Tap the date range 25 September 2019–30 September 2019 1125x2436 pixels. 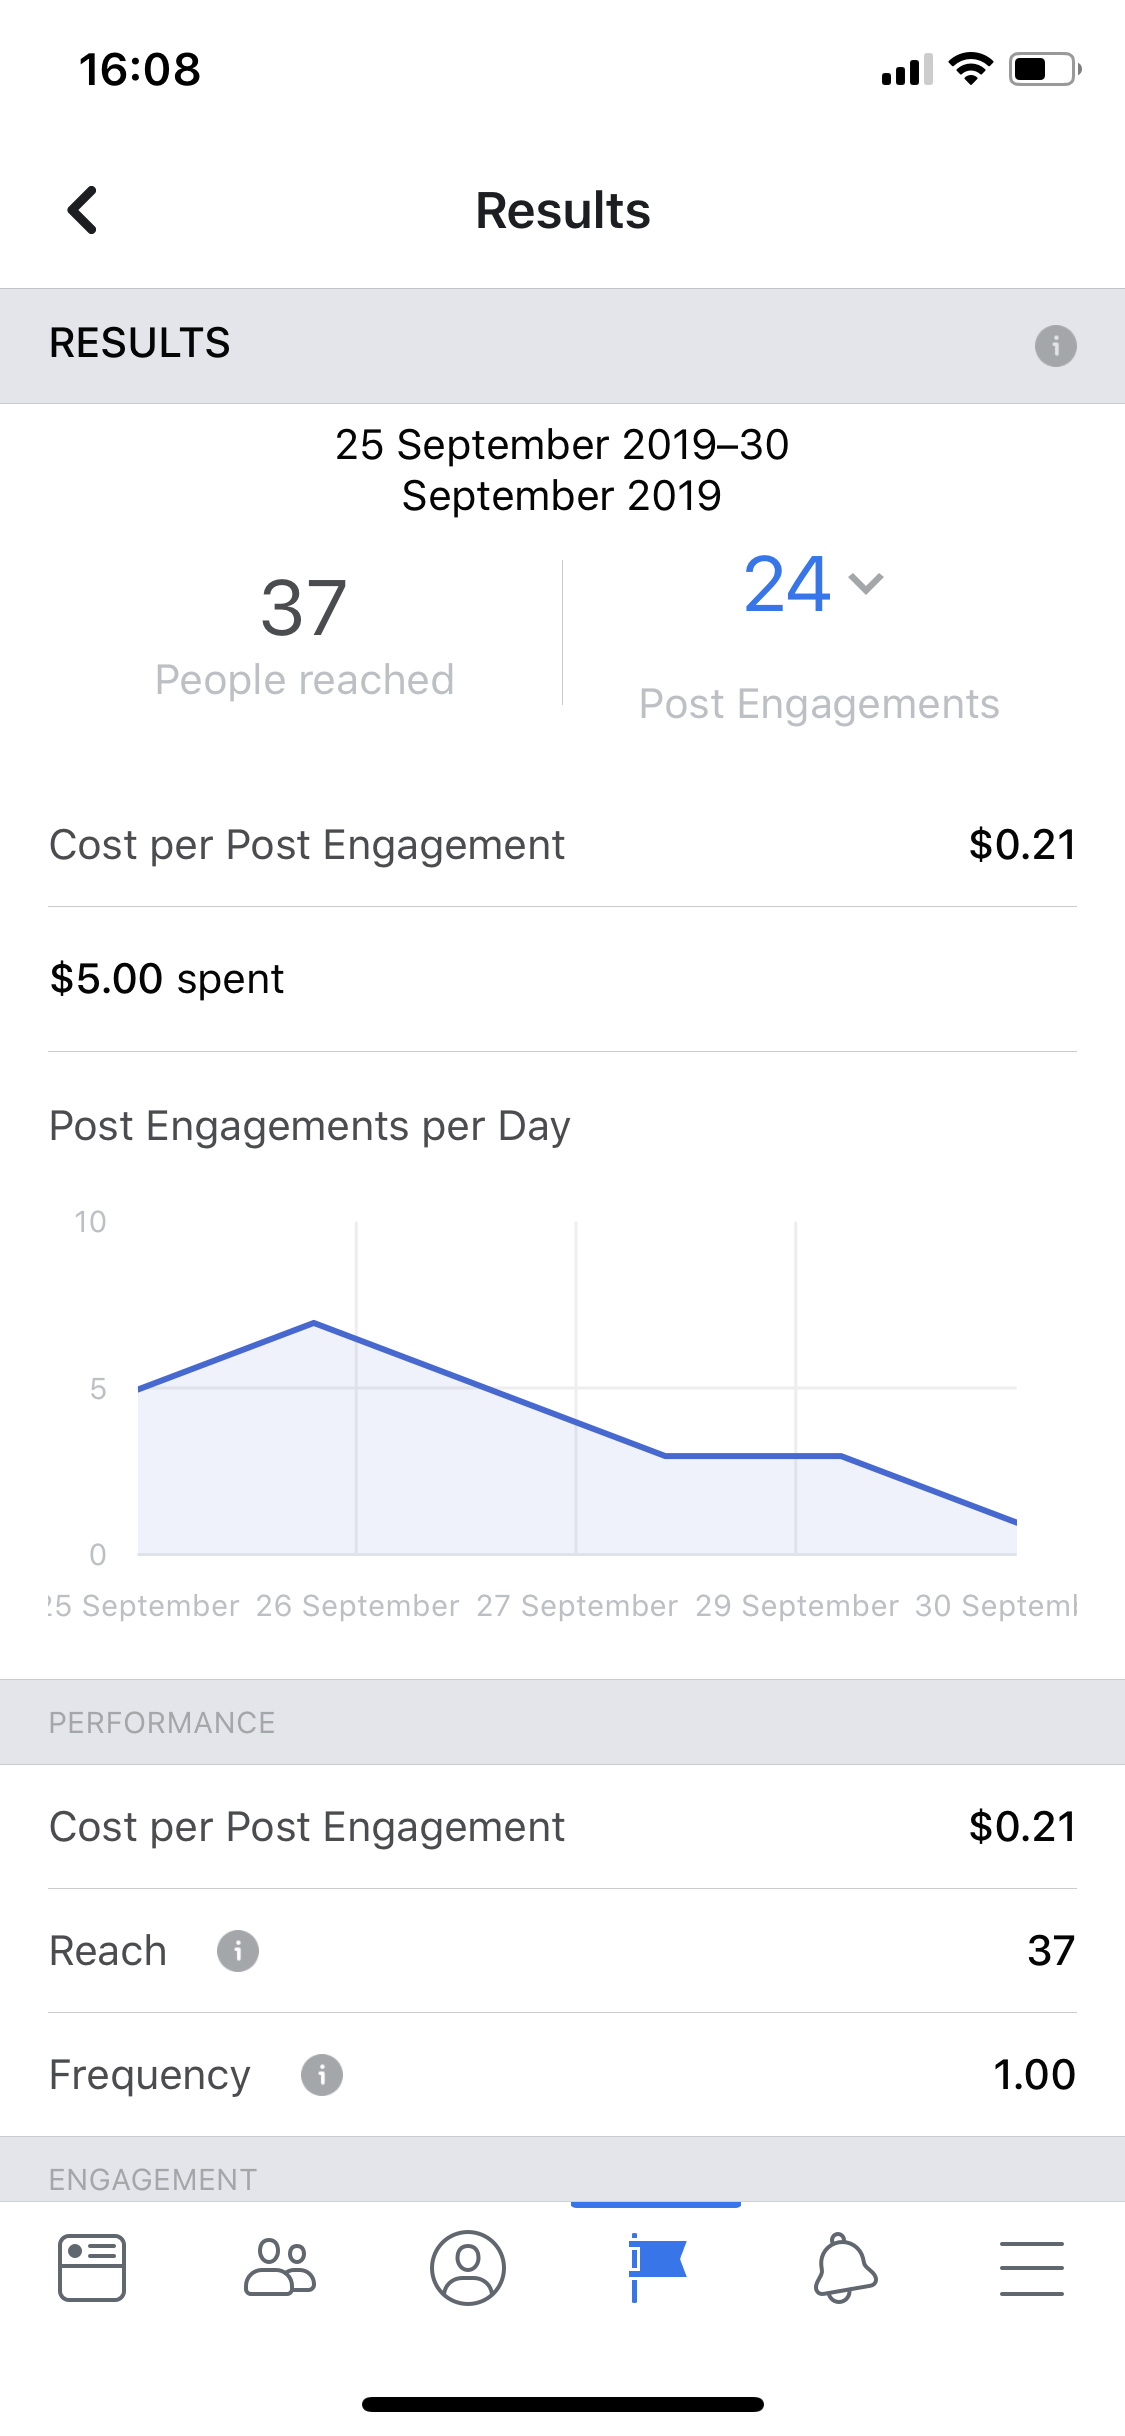[x=562, y=470]
